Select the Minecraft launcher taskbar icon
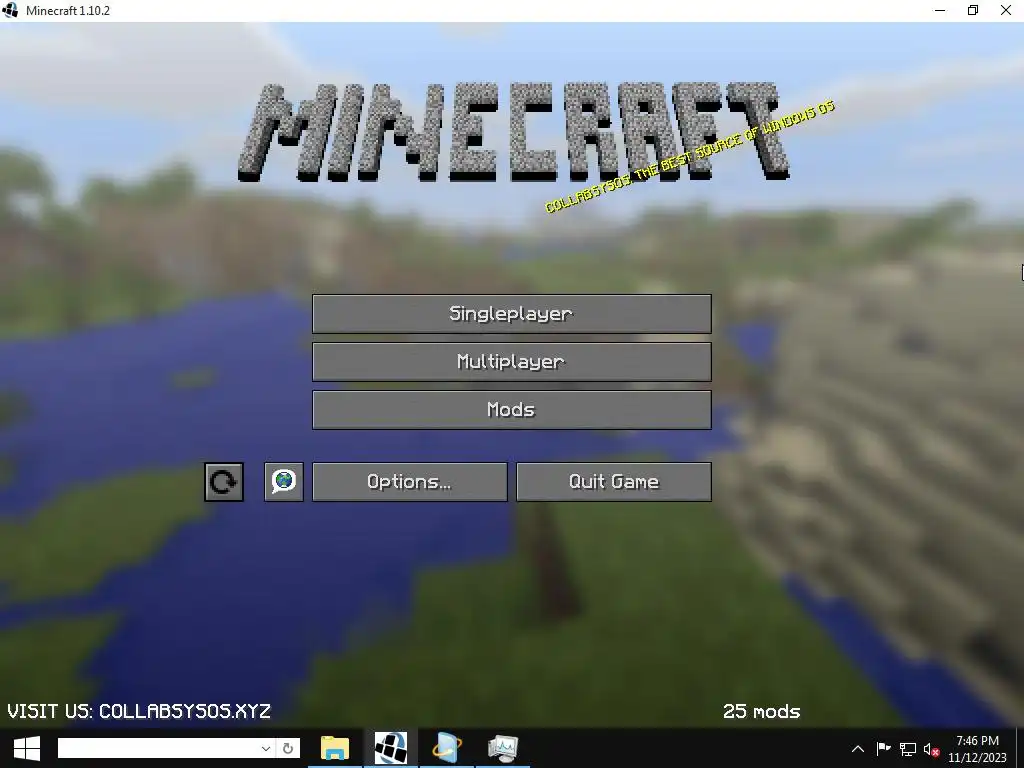Viewport: 1024px width, 768px height. coord(391,748)
